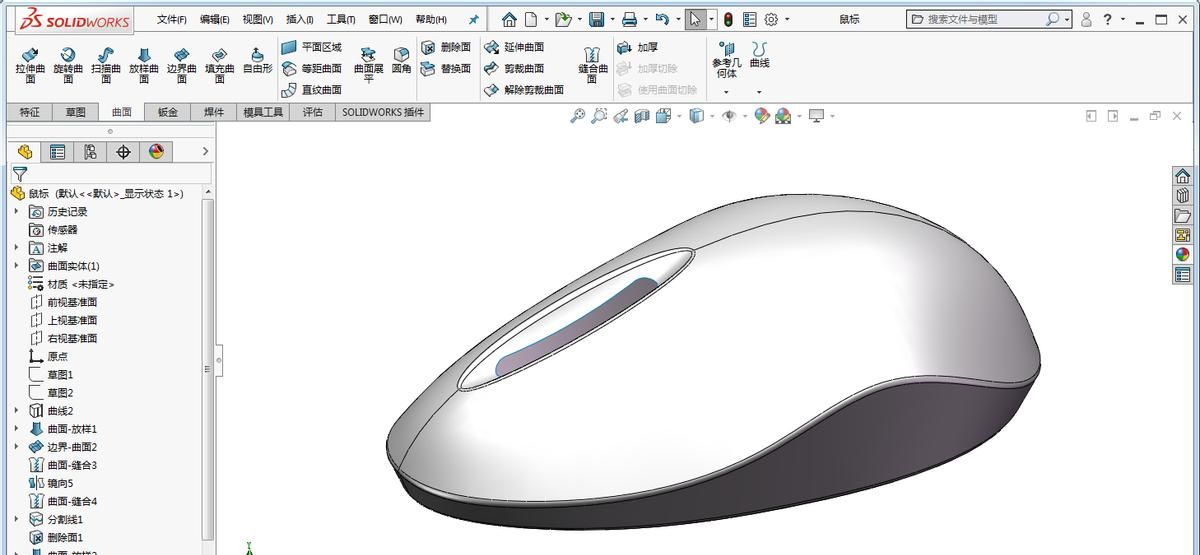Image resolution: width=1200 pixels, height=555 pixels.
Task: Select the 边界曲面 boundary surface tool
Action: (x=182, y=66)
